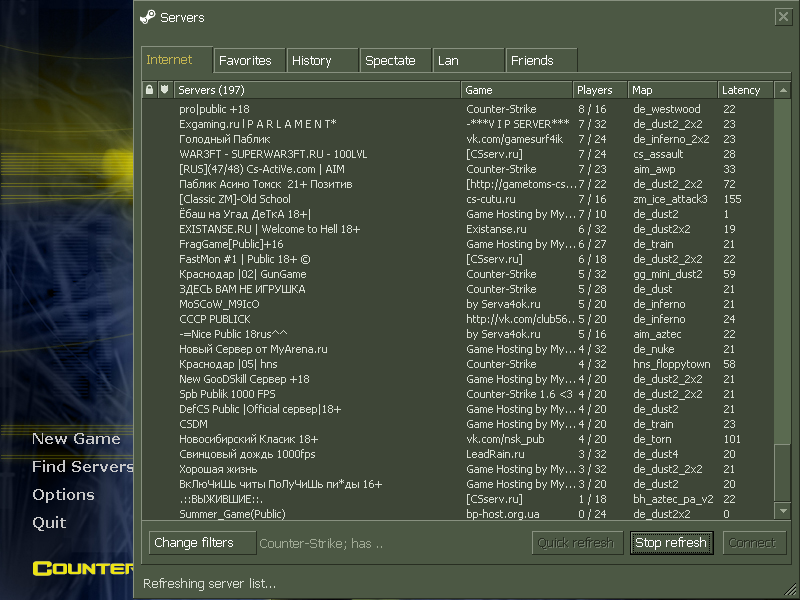Switch to the Favorites tab

(249, 61)
